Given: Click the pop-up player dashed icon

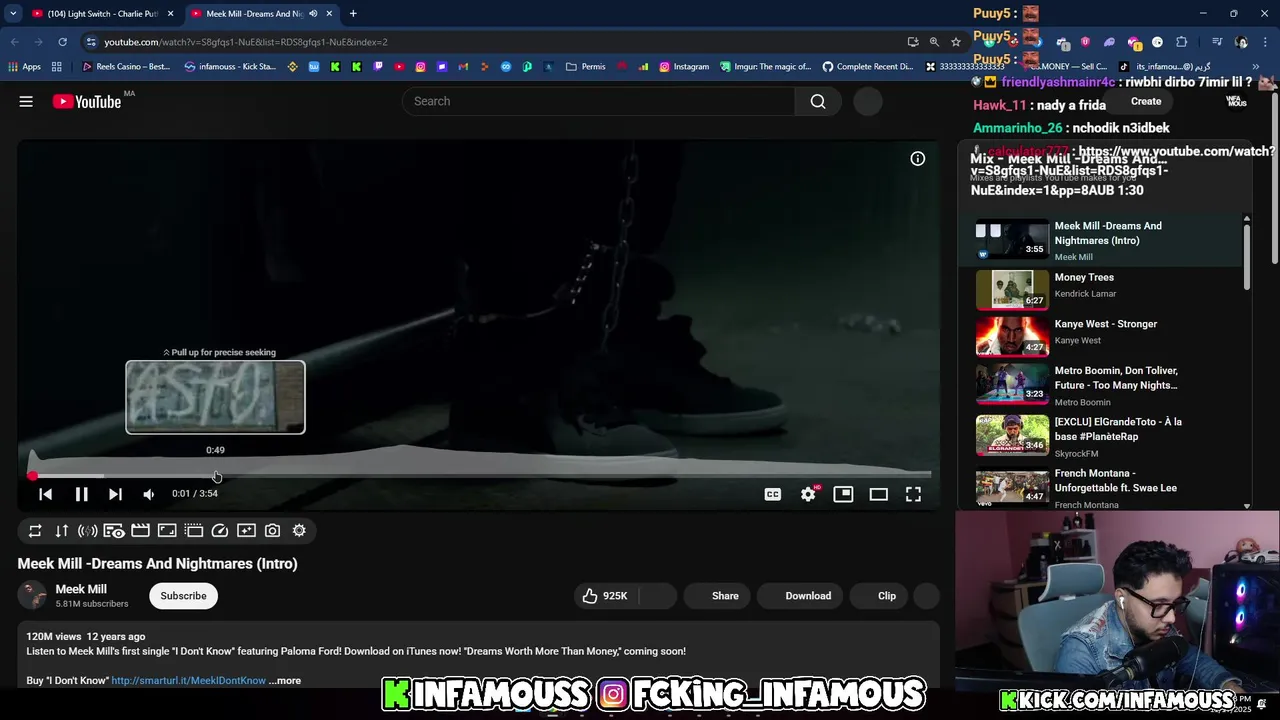Looking at the screenshot, I should click(193, 531).
